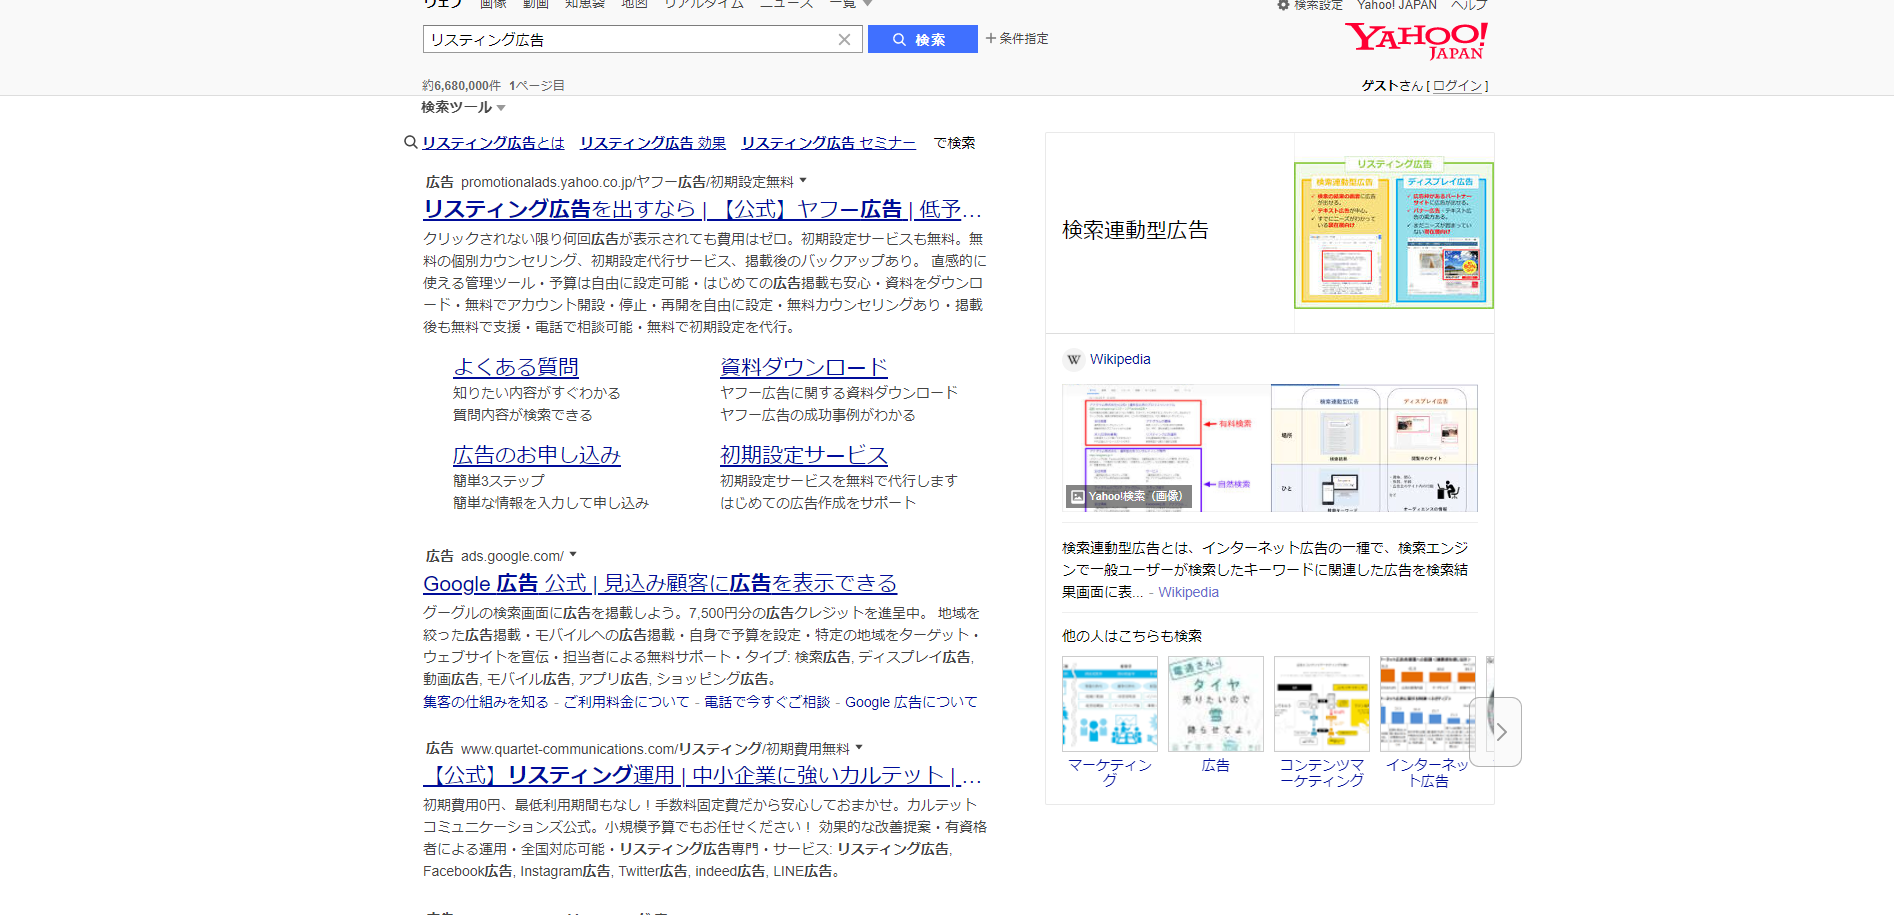Click the Yahoo! JAPAN logo
The width and height of the screenshot is (1894, 915).
1415,41
